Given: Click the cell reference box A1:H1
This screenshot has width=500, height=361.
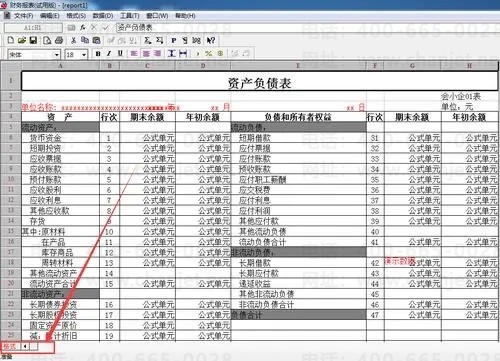Looking at the screenshot, I should coord(33,28).
